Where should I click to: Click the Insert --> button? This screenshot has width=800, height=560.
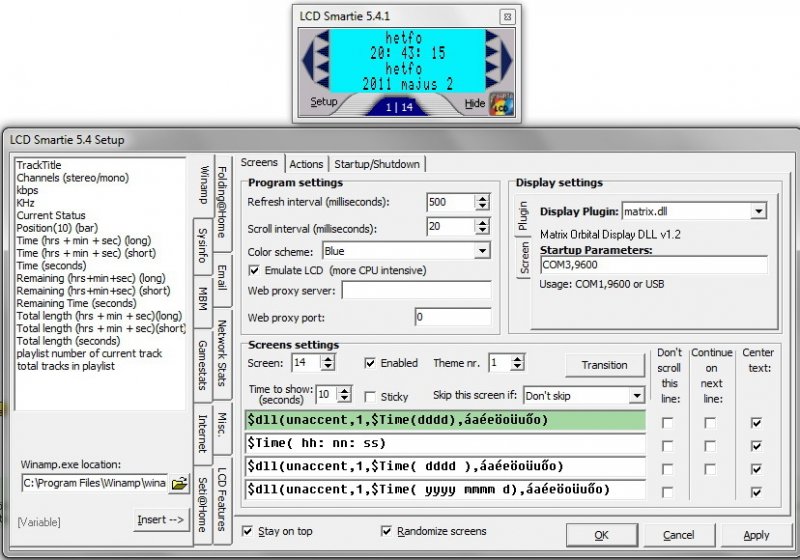coord(160,520)
